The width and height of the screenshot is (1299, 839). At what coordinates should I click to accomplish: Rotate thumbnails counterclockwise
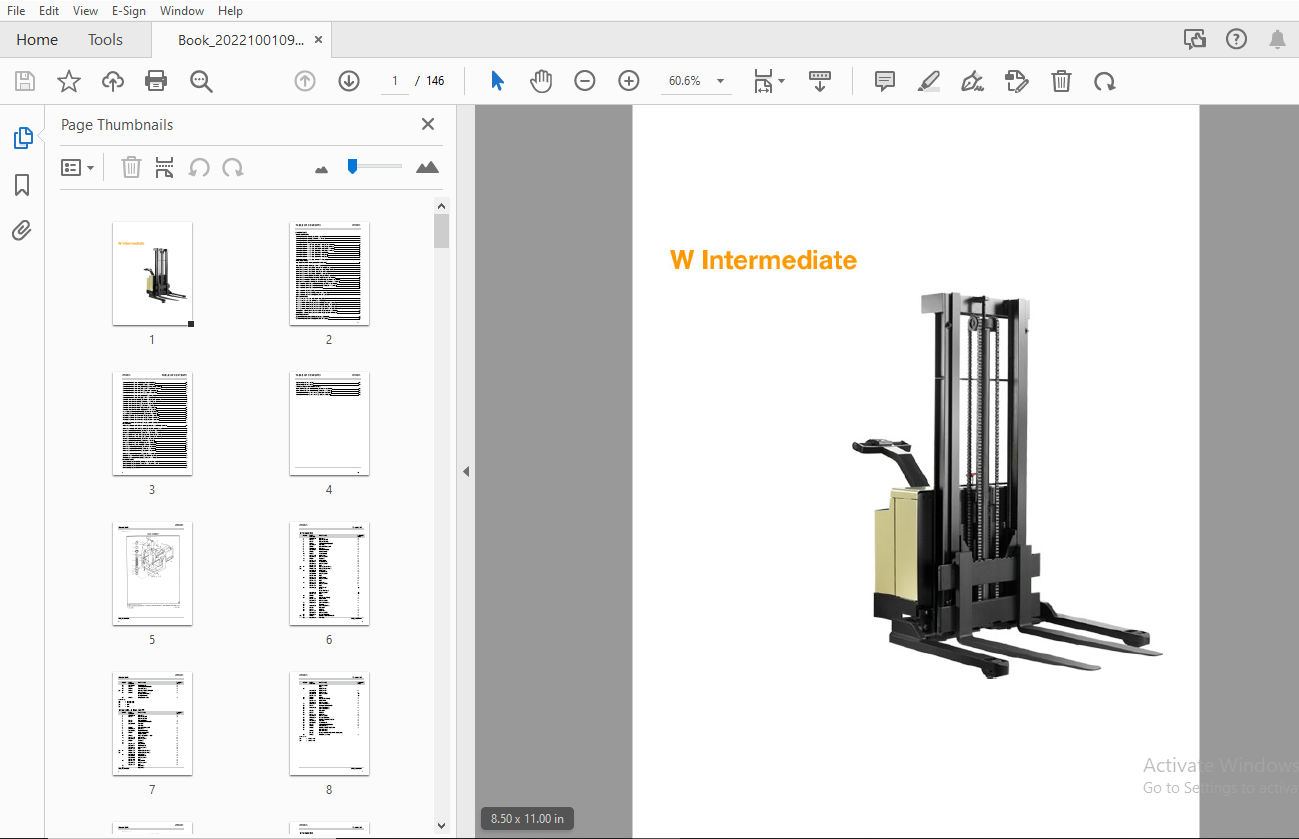[199, 167]
